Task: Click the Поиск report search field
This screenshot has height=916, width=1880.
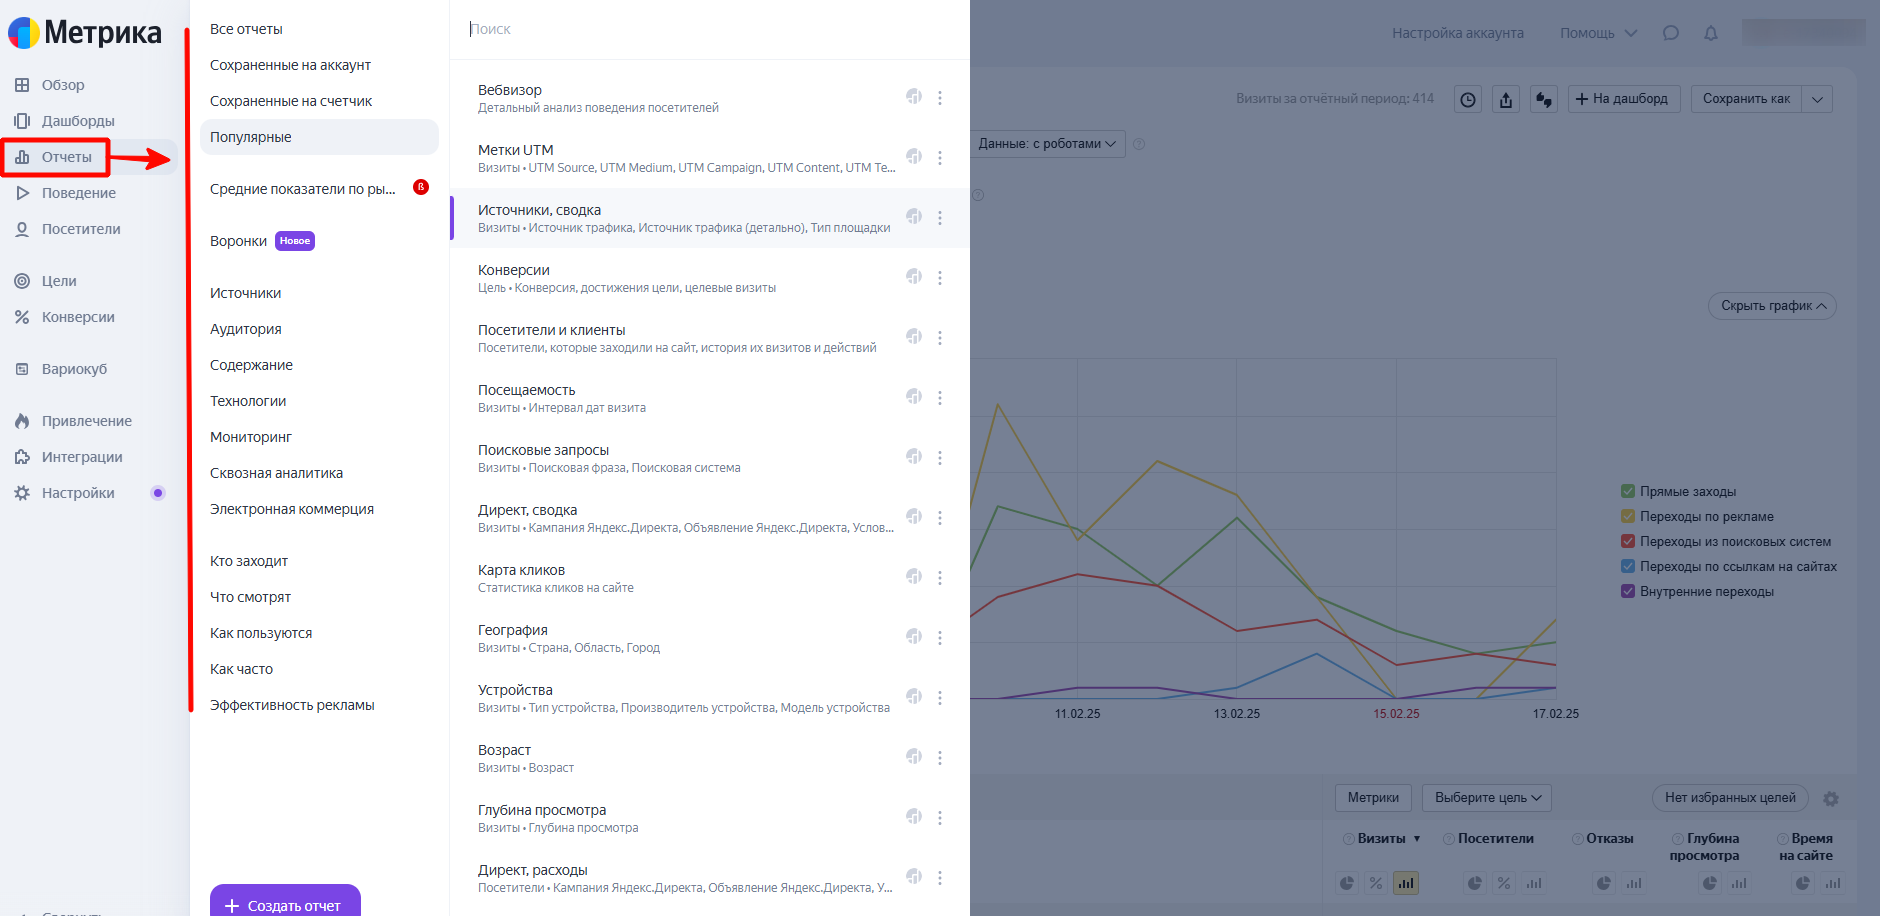Action: click(x=700, y=29)
